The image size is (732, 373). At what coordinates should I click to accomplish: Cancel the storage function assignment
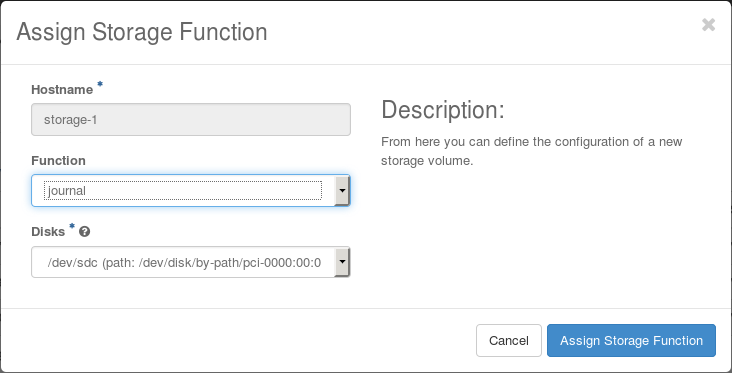pyautogui.click(x=509, y=341)
